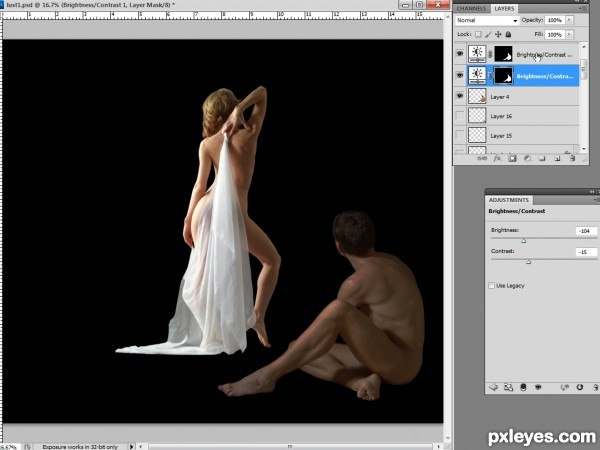Viewport: 600px width, 450px height.
Task: Click the Contrast value field
Action: 586,252
